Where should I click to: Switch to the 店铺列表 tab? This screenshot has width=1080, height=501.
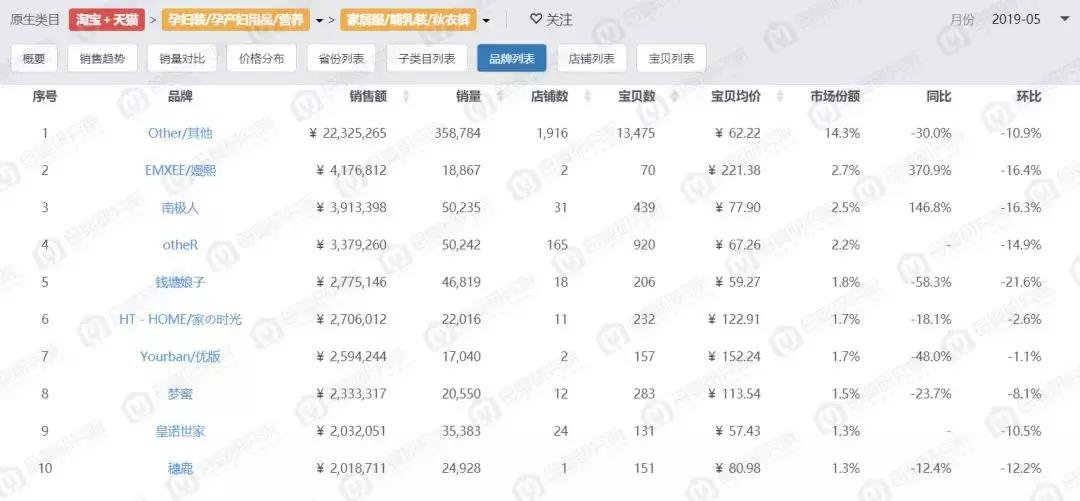click(x=592, y=59)
